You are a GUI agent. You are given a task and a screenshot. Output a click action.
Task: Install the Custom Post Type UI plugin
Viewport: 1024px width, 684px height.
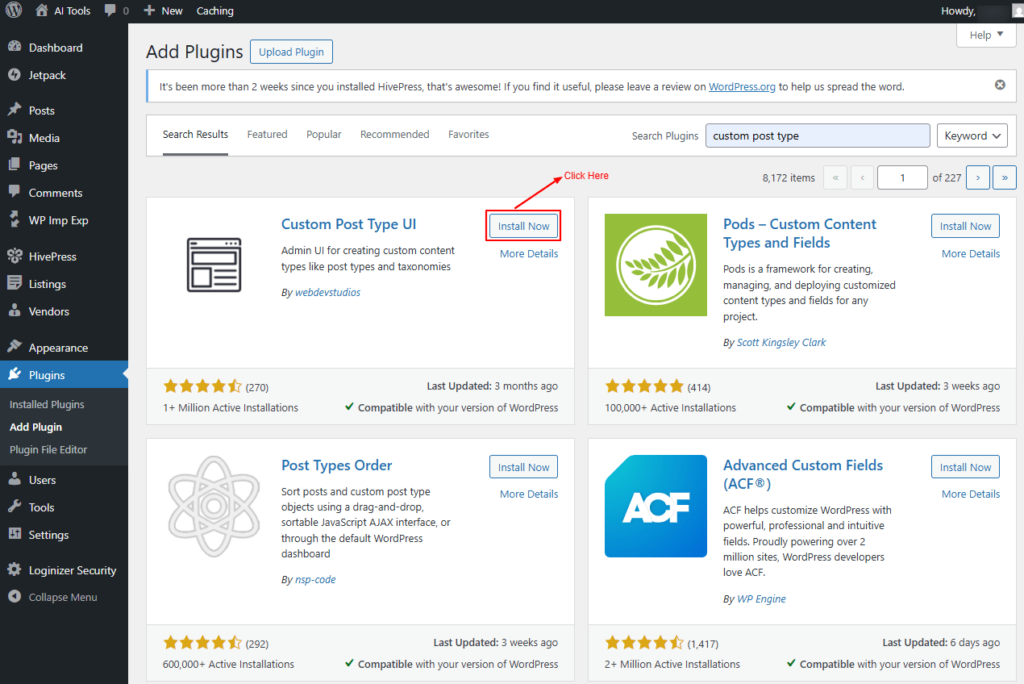(x=523, y=226)
